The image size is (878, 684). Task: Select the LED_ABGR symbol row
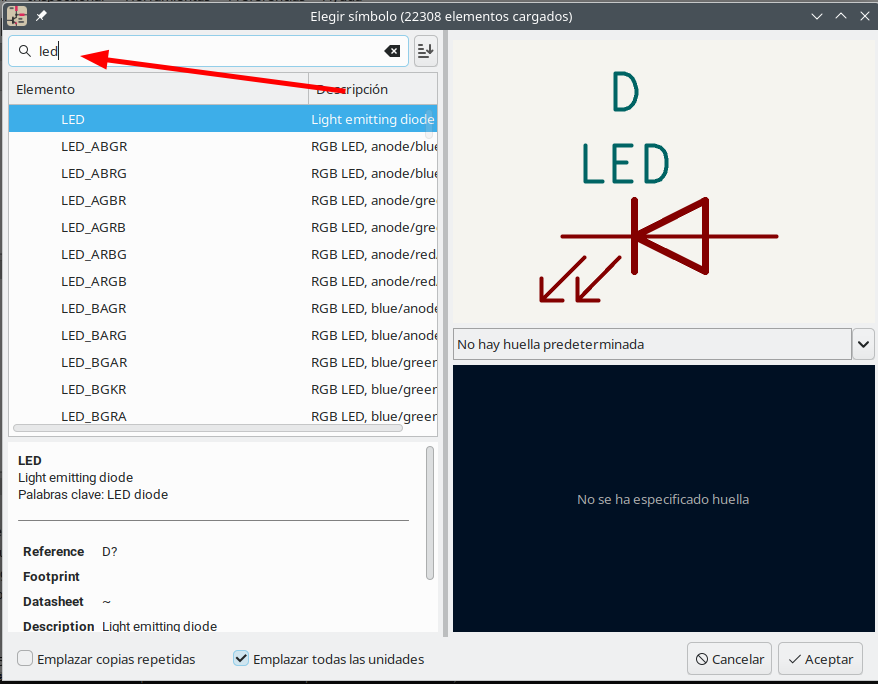tap(94, 146)
